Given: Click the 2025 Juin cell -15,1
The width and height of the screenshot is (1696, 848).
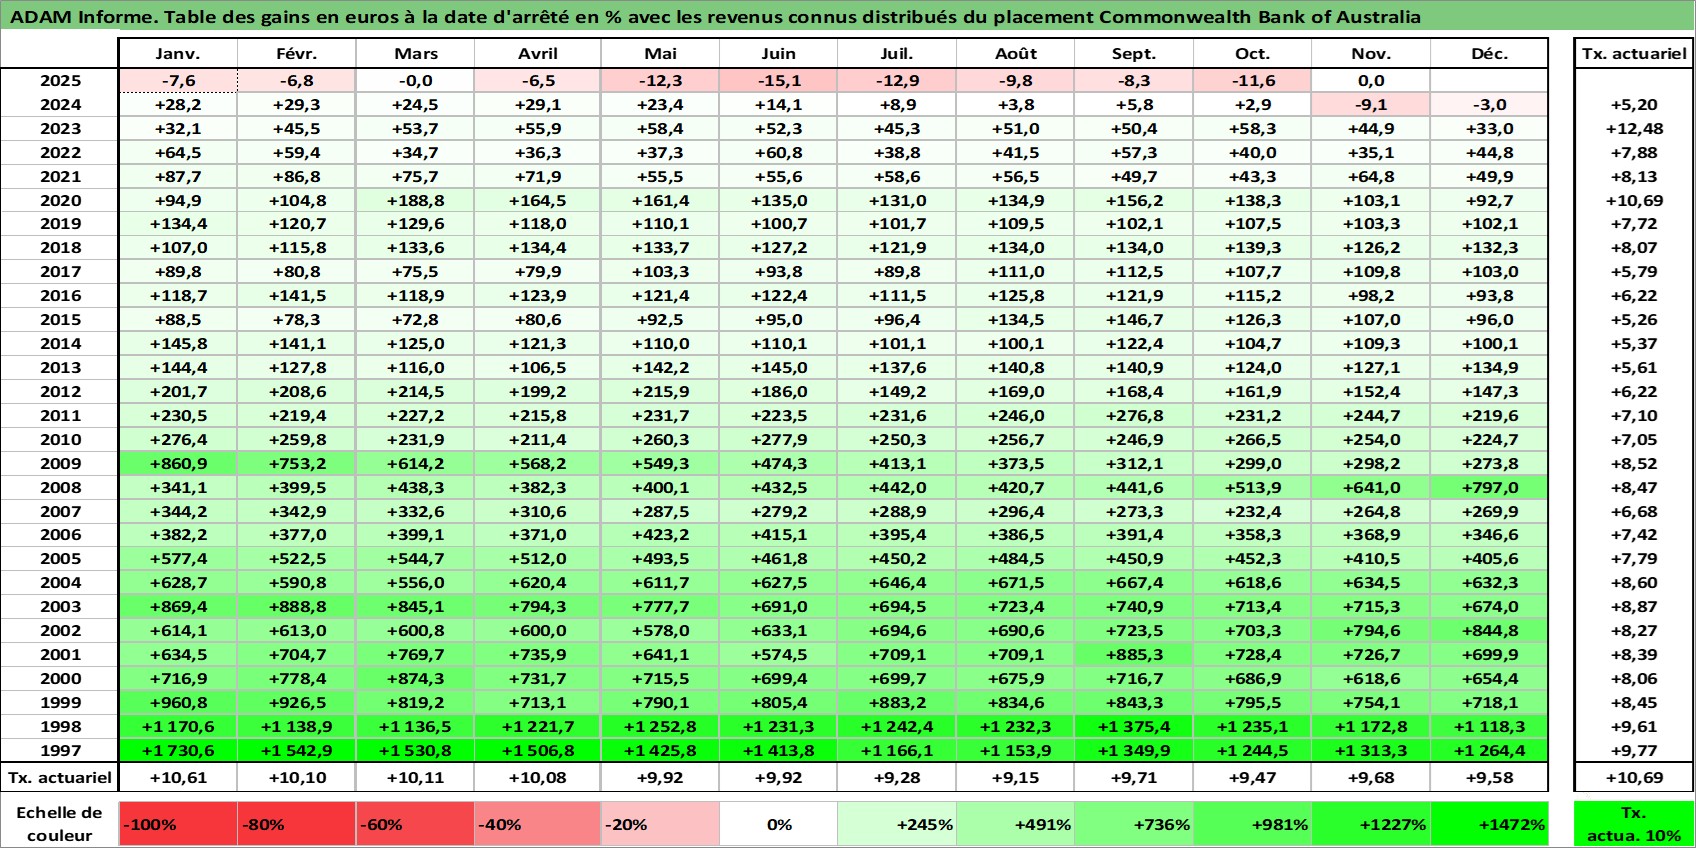Looking at the screenshot, I should 779,81.
